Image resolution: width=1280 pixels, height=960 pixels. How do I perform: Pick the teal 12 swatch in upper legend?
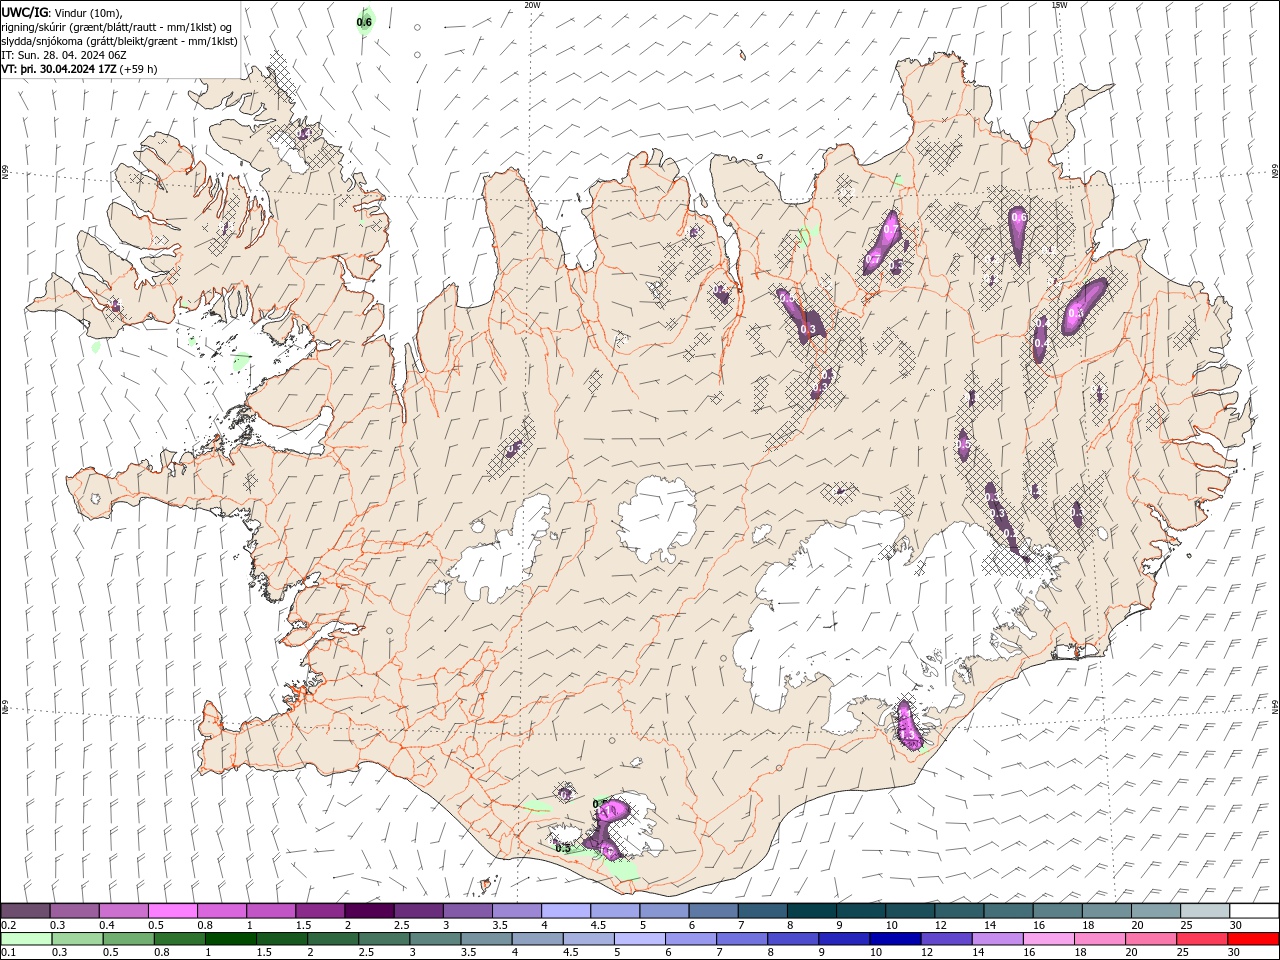click(957, 911)
